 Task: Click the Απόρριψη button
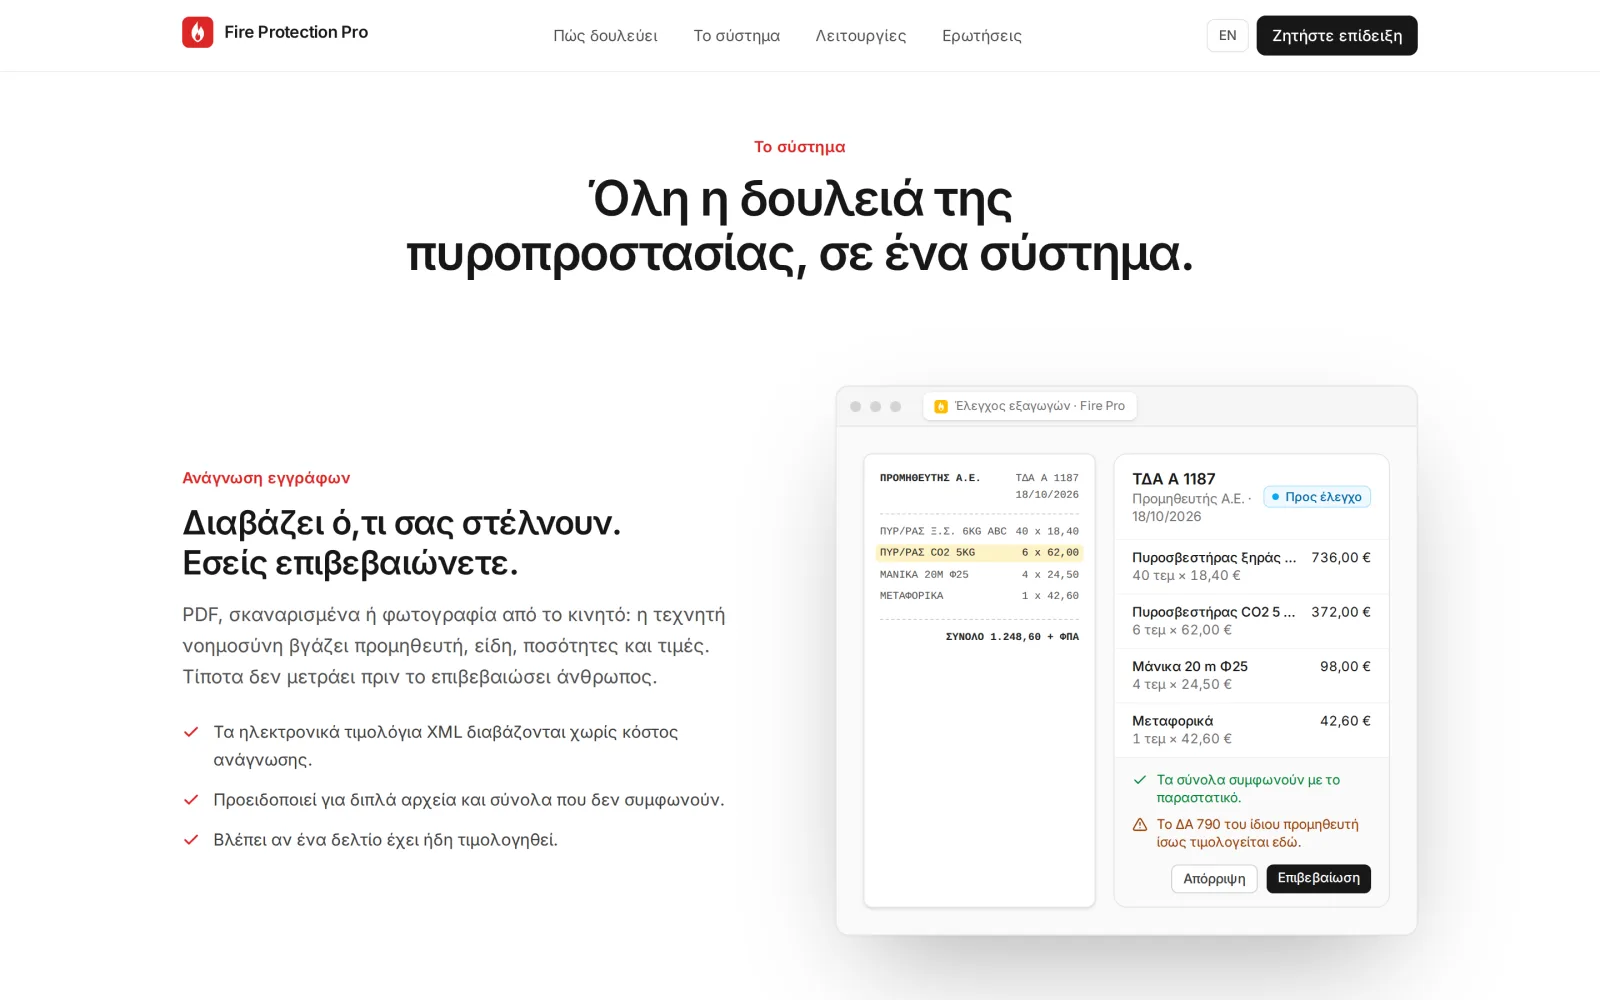(1214, 879)
